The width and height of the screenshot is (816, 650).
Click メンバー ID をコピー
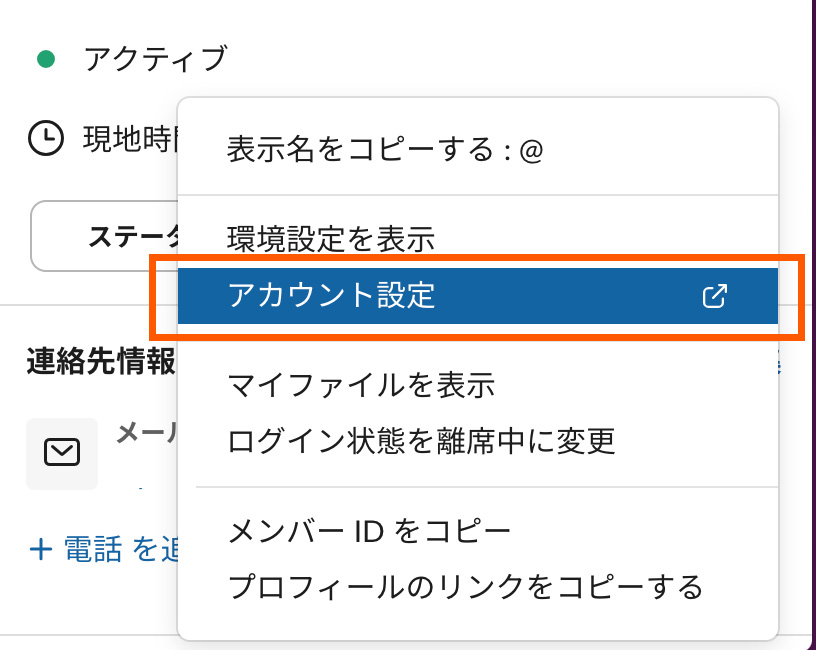tap(369, 530)
